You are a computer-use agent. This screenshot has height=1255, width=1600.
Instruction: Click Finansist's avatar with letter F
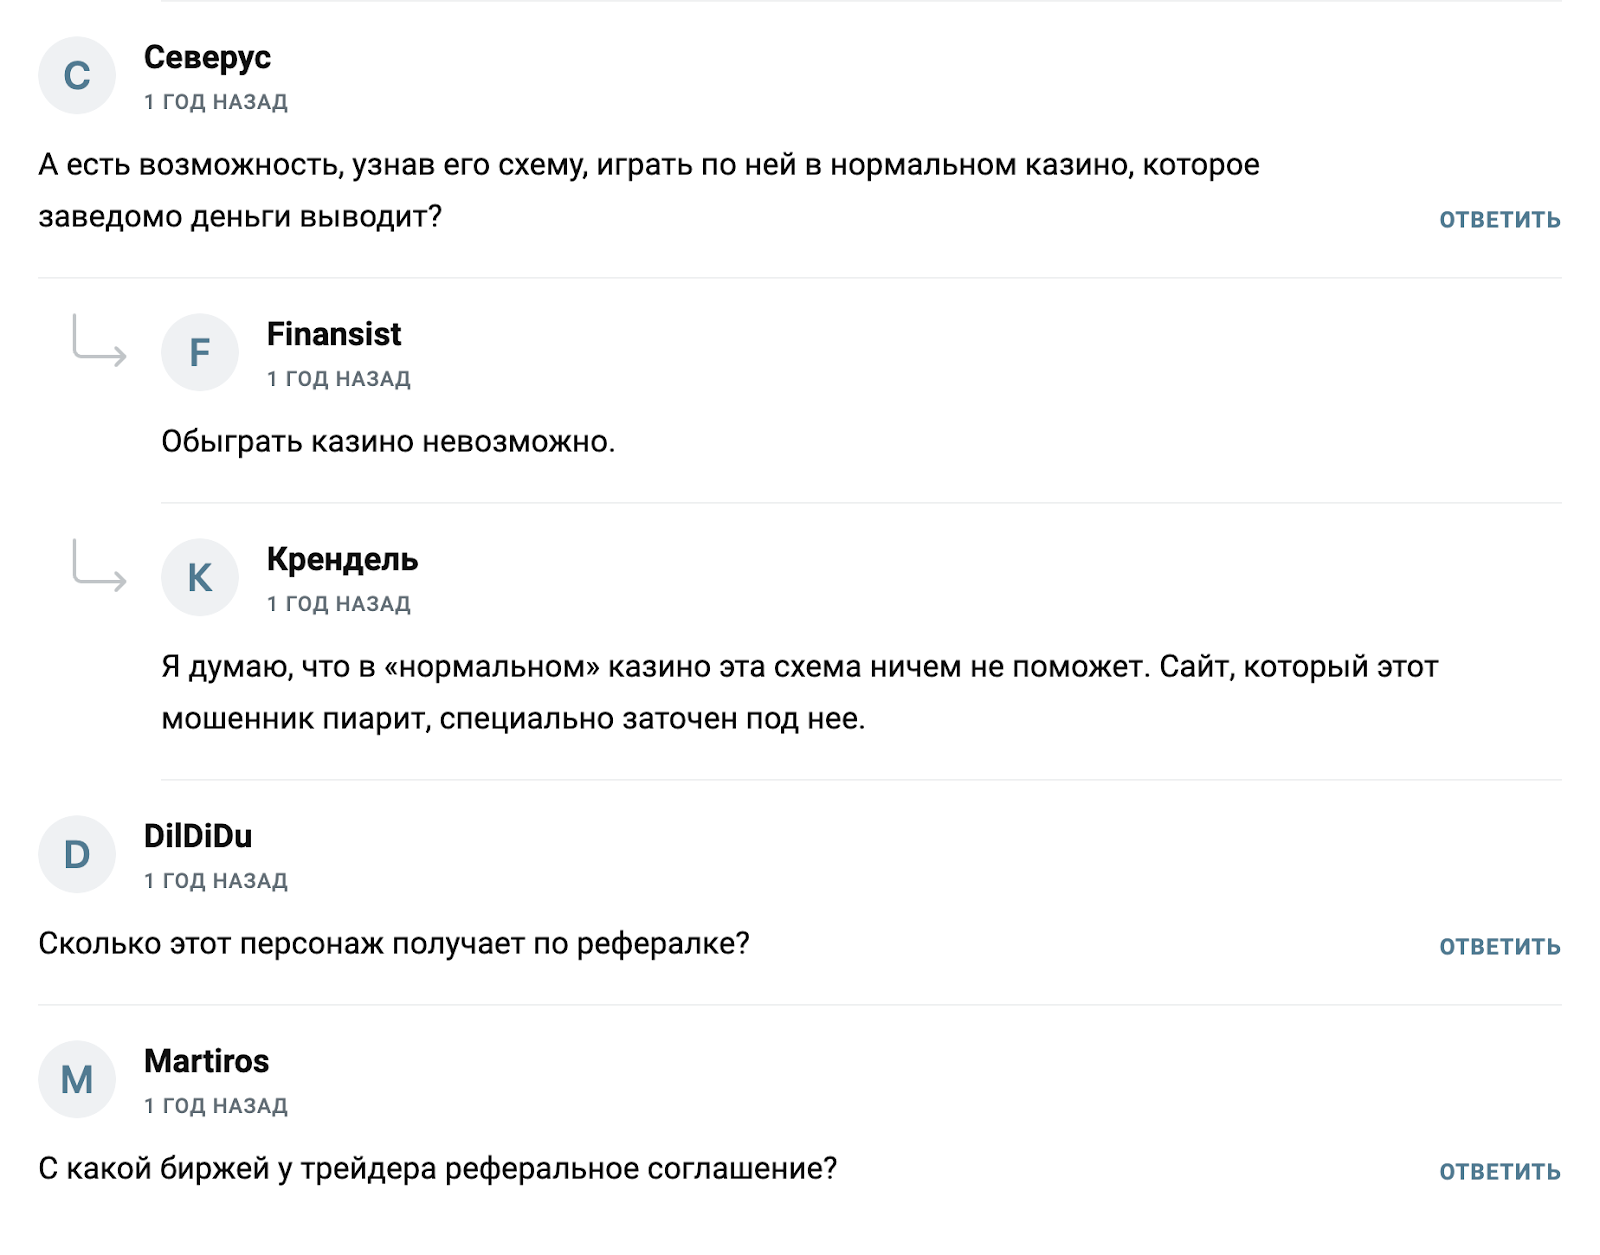point(201,352)
